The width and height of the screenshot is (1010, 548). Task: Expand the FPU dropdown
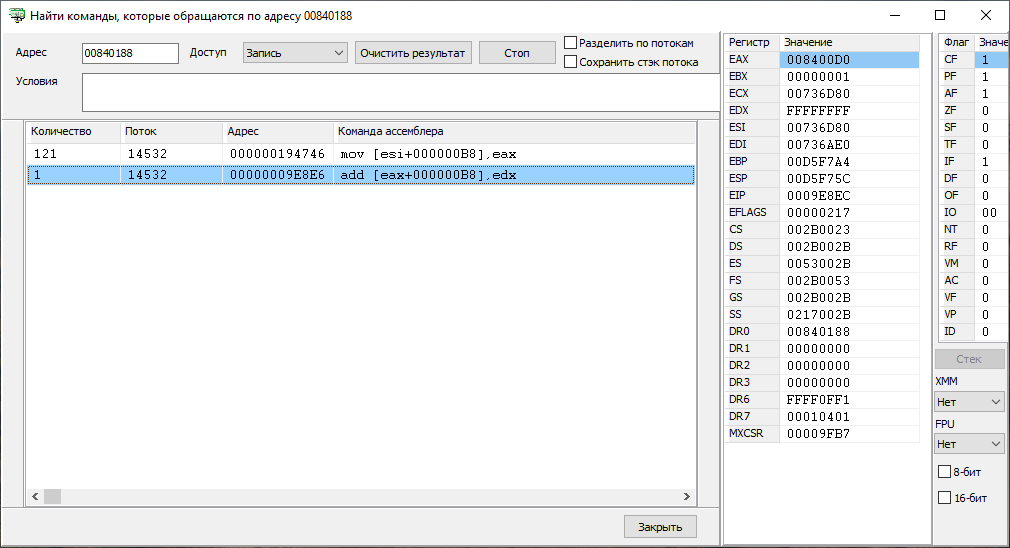(969, 444)
